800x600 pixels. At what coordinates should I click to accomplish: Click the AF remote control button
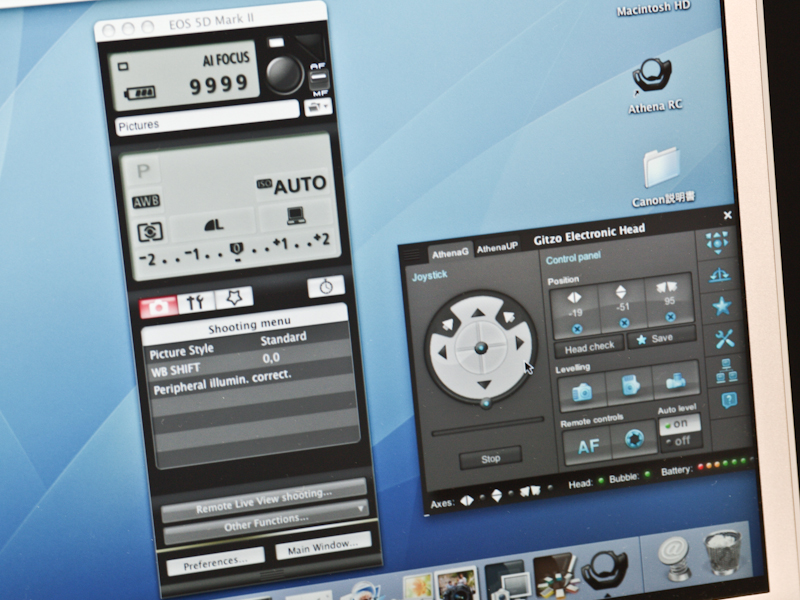click(588, 446)
